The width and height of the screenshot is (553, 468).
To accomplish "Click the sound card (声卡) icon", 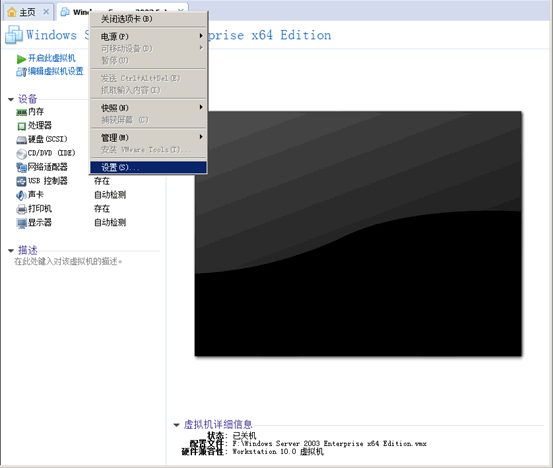I will 21,195.
